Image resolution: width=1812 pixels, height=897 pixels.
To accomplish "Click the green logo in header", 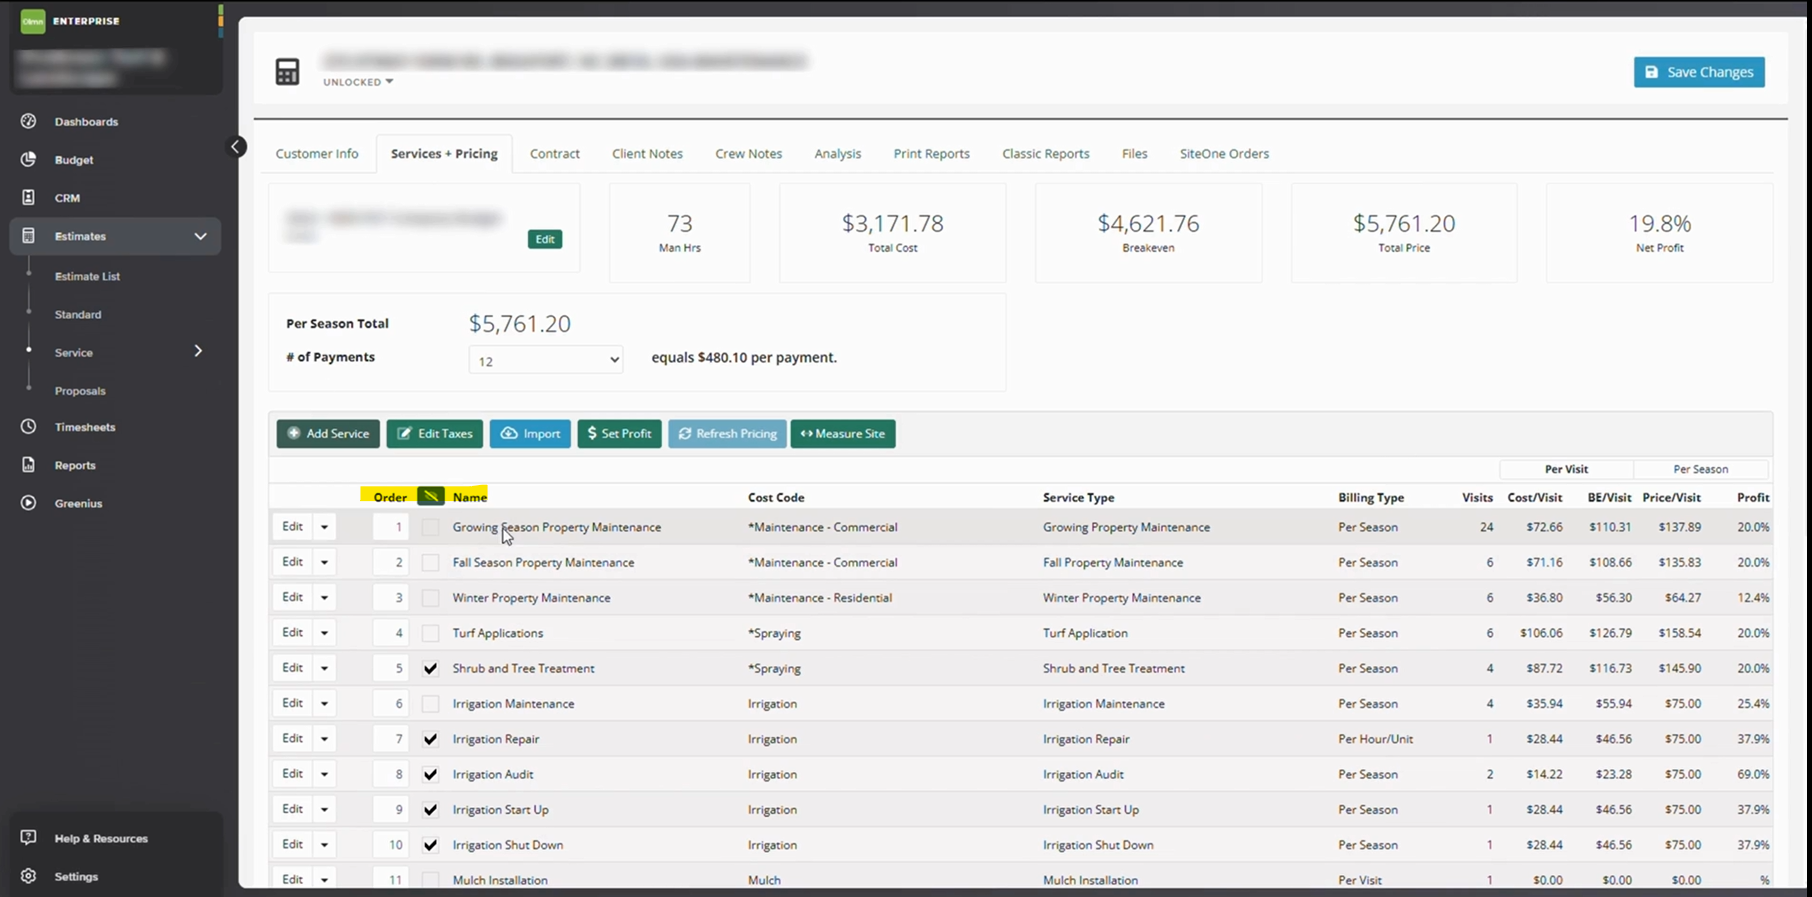I will click(33, 21).
